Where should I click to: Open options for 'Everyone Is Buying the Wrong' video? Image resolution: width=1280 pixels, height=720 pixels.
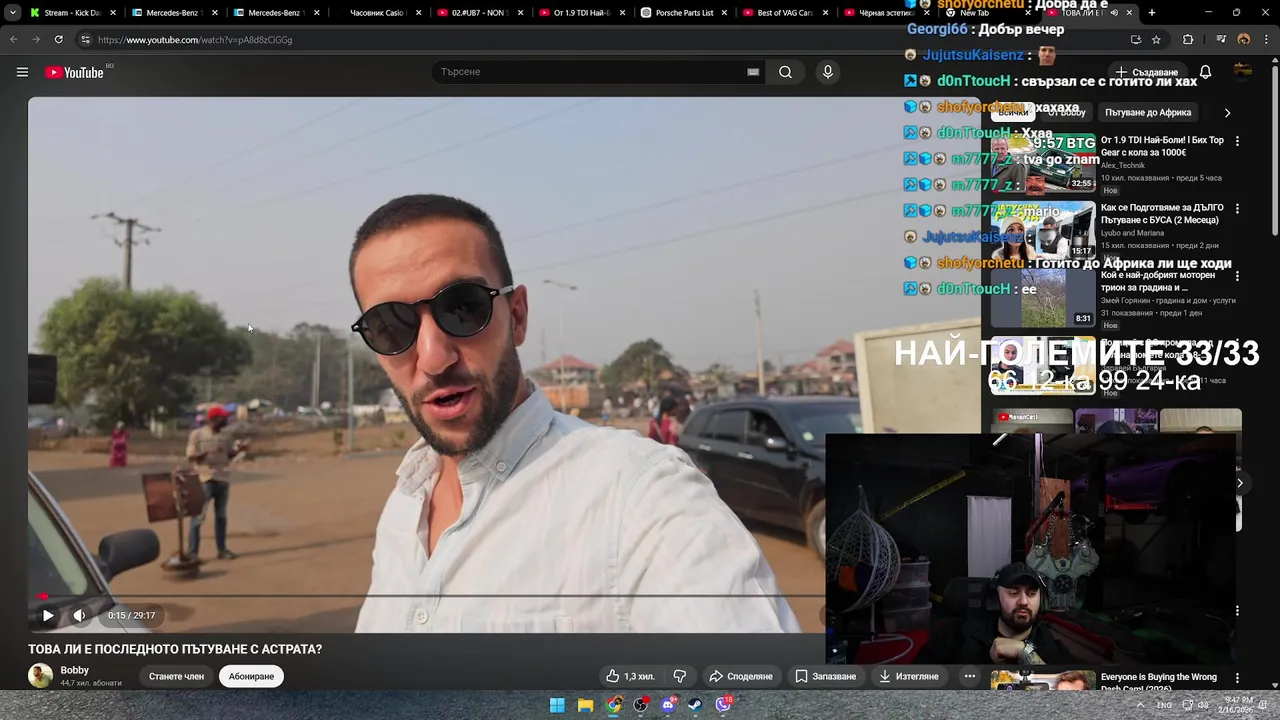(x=1237, y=678)
